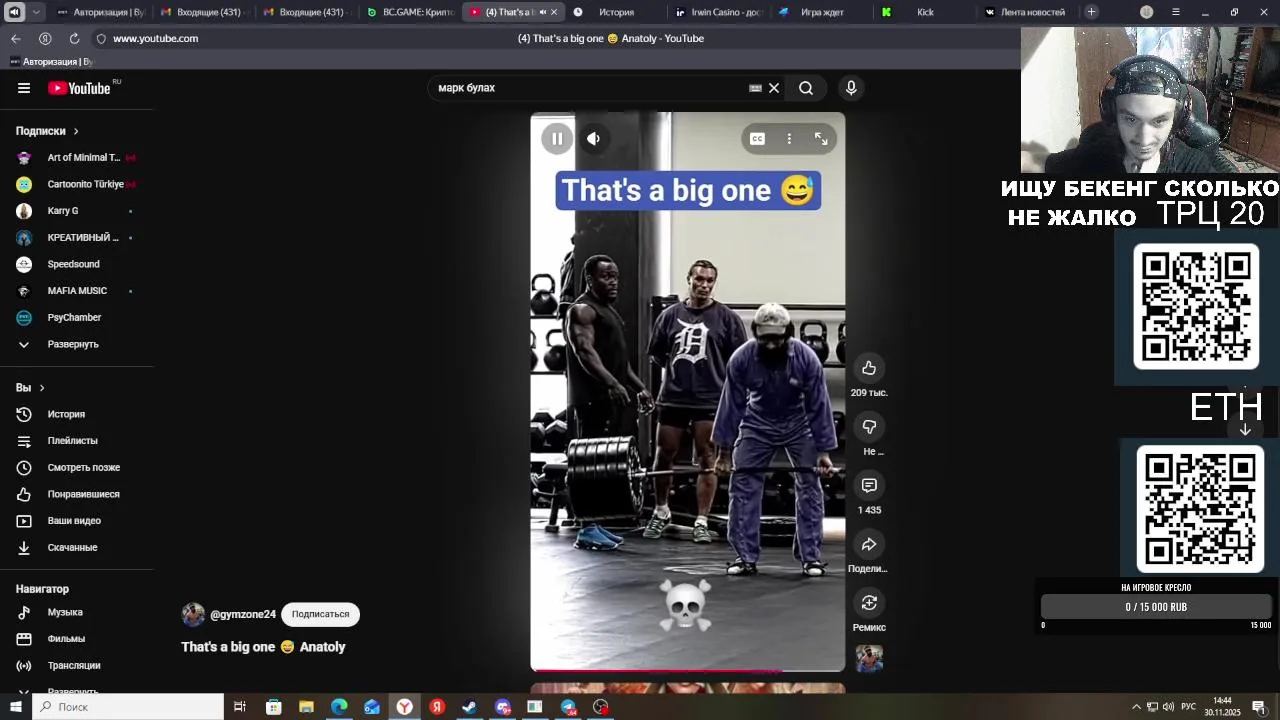Open the Авторизация bookmark
This screenshot has width=1280, height=720.
(51, 62)
